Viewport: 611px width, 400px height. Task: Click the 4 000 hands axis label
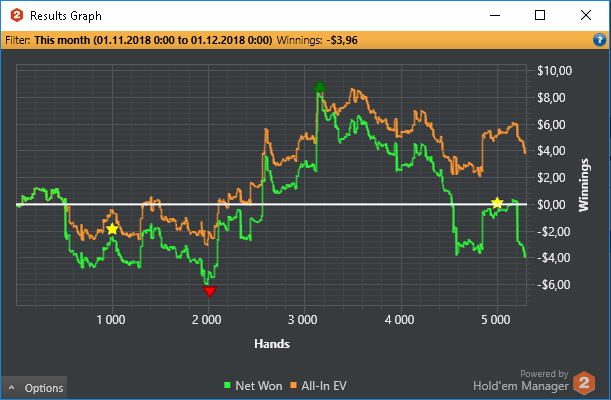click(x=399, y=320)
